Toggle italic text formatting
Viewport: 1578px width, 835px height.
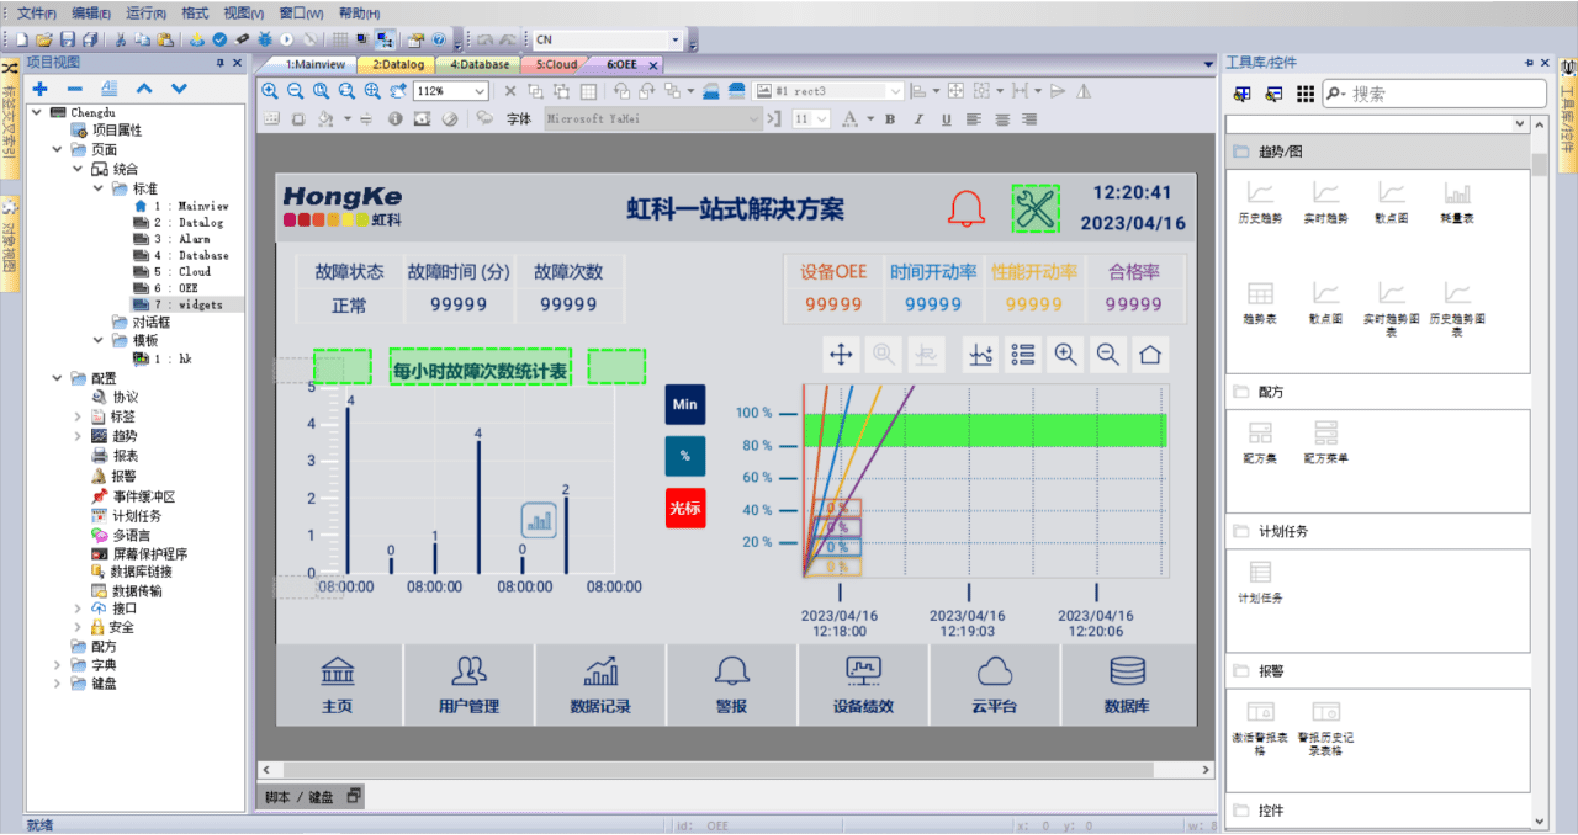[917, 119]
